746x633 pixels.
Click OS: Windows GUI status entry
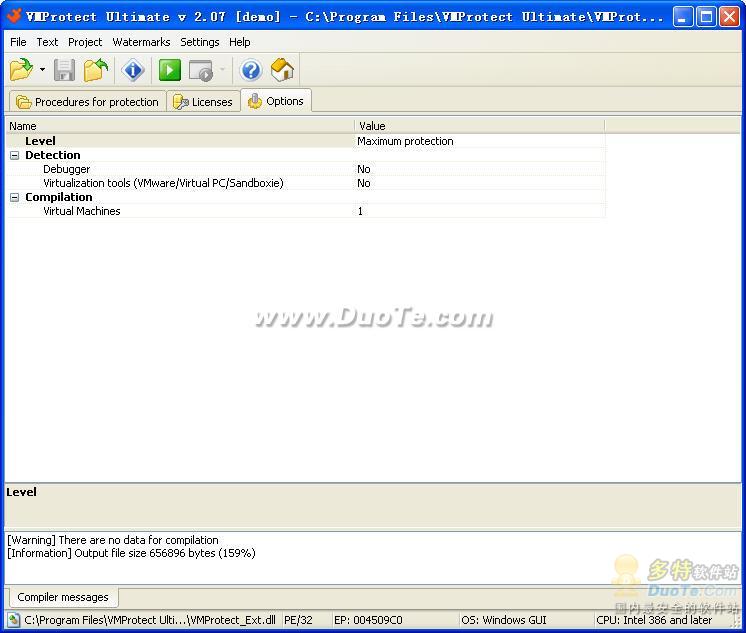[x=504, y=620]
